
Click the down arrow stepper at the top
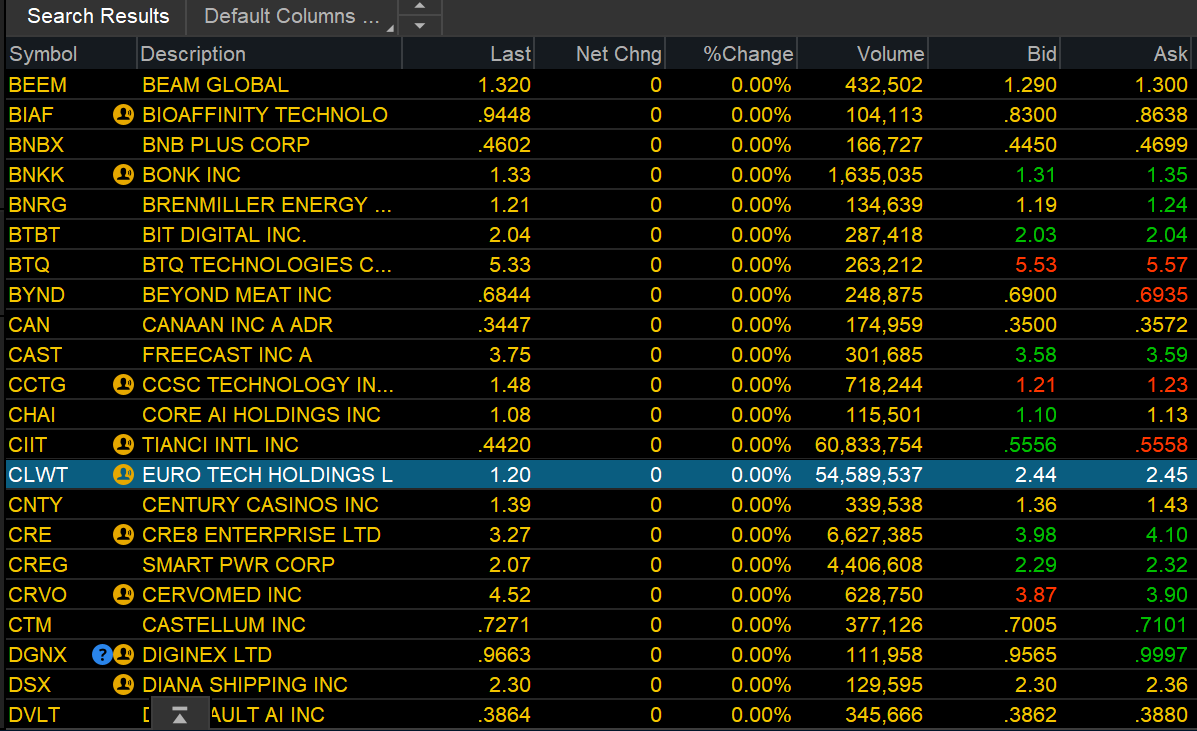pos(419,25)
